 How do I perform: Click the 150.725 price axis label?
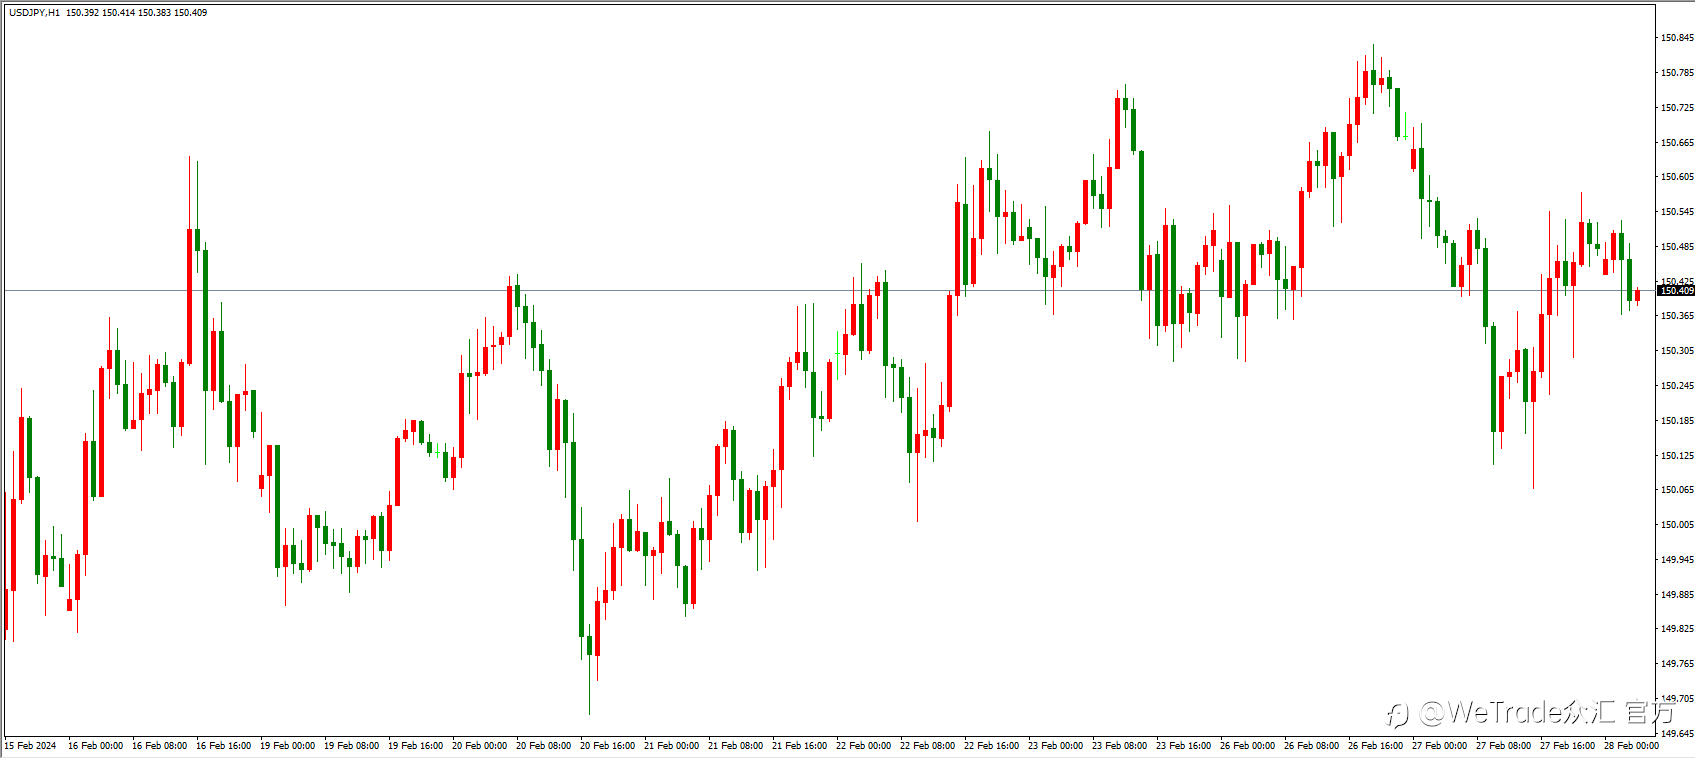(x=1677, y=108)
